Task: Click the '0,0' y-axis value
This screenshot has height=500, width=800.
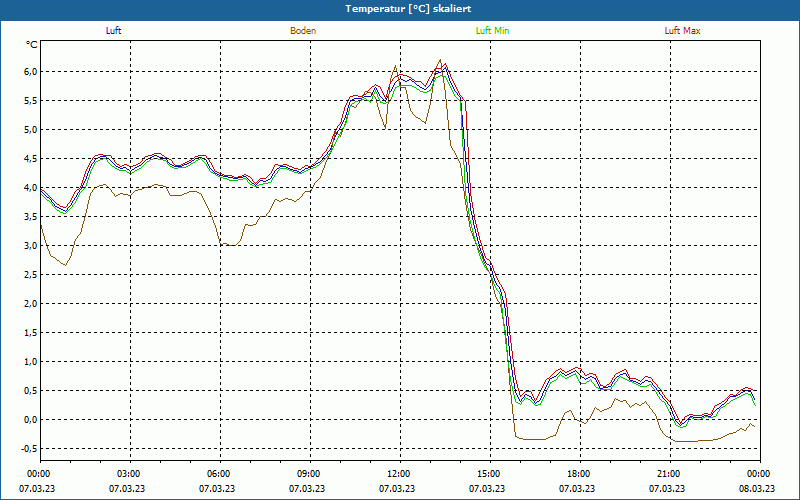Action: [x=31, y=420]
